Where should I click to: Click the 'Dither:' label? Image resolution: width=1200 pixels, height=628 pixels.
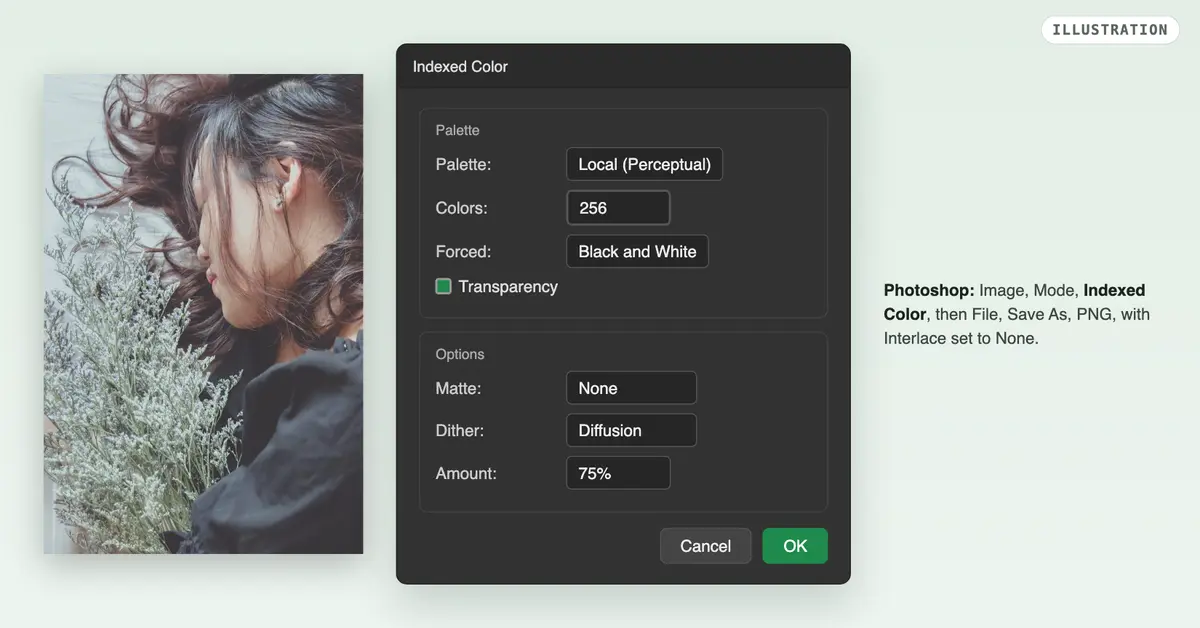[x=460, y=430]
